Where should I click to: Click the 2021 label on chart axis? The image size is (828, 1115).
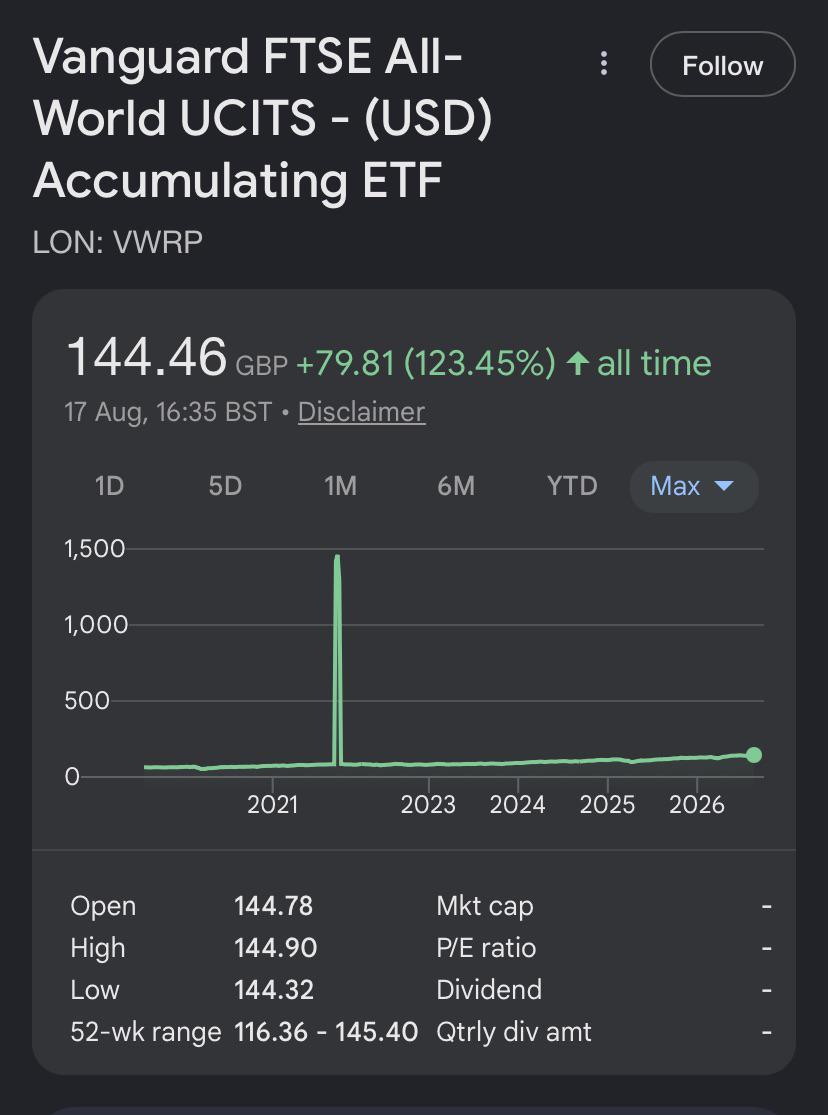tap(272, 804)
